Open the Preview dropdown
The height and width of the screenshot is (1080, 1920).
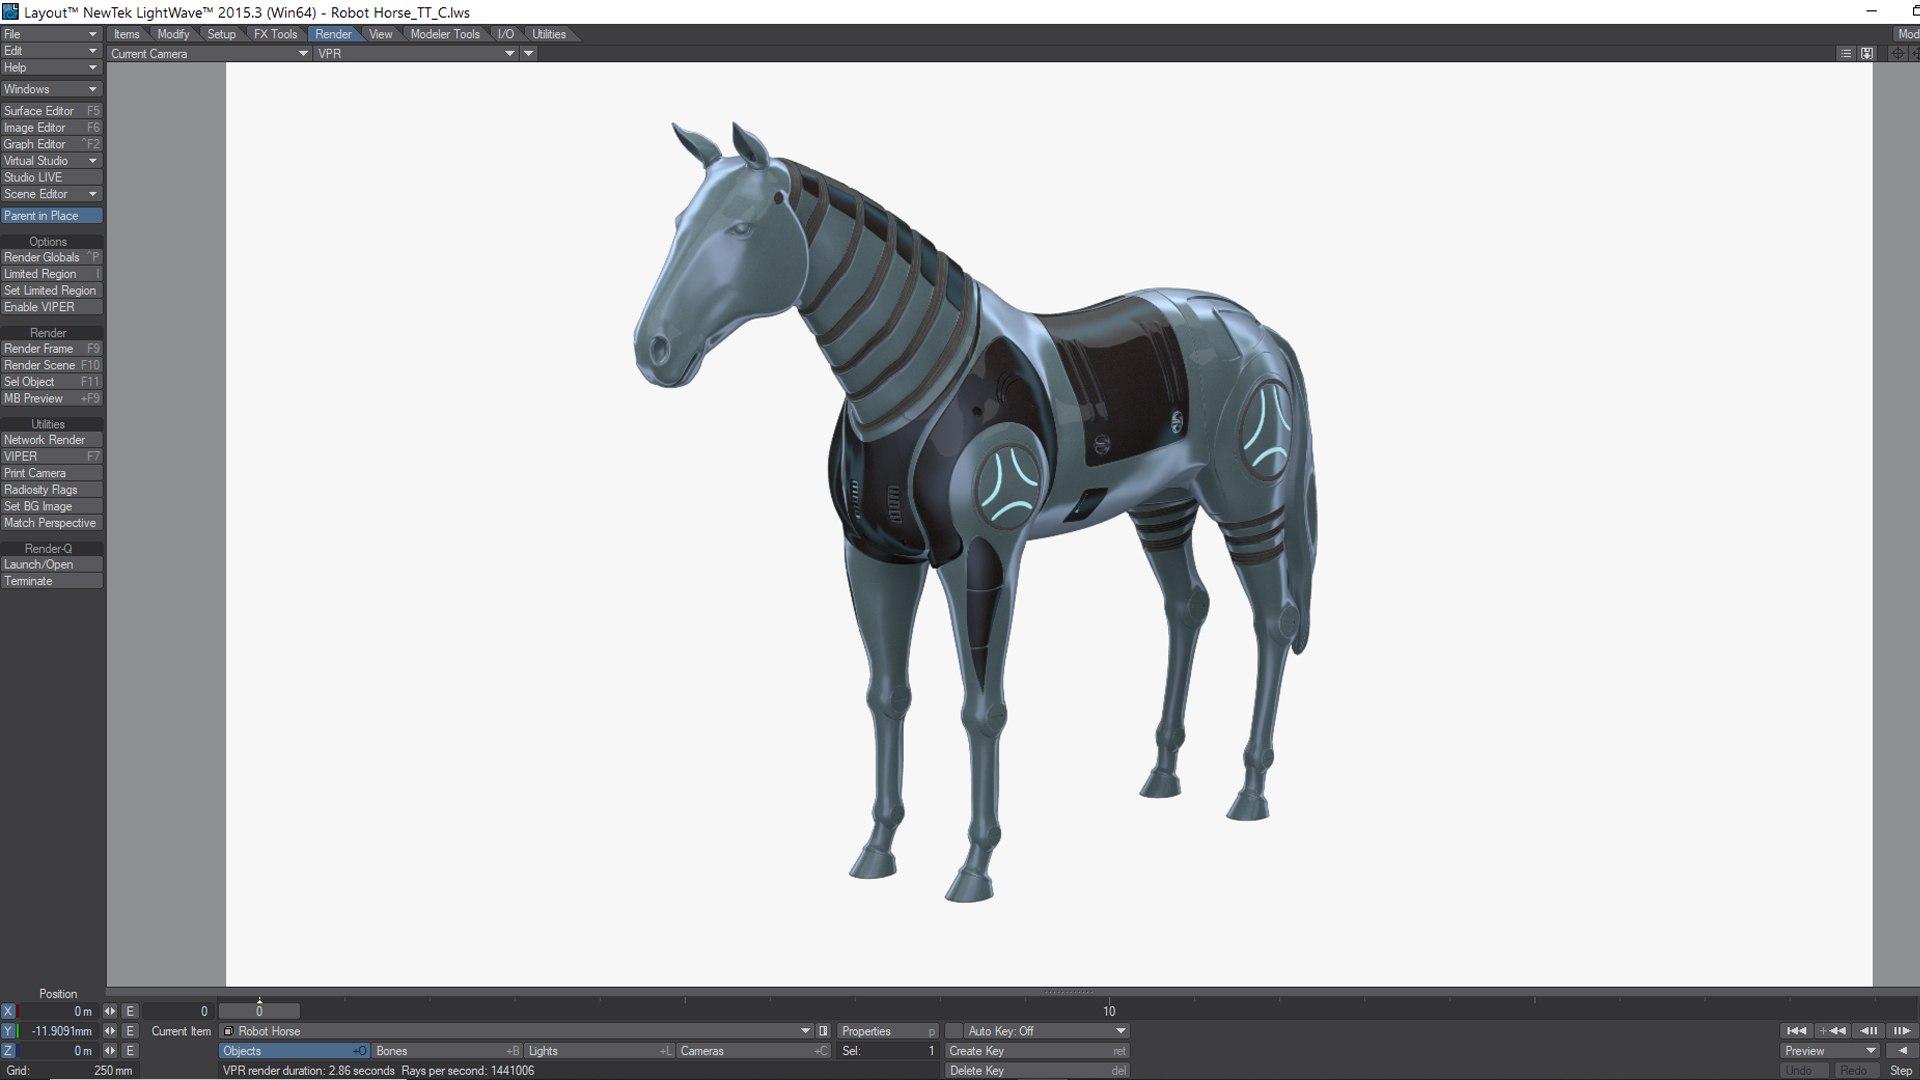pyautogui.click(x=1830, y=1051)
